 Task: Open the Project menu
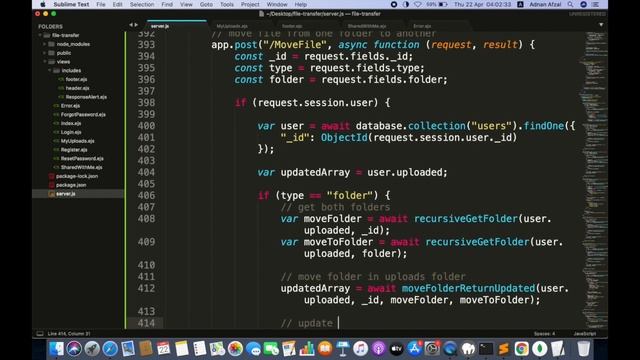250,4
